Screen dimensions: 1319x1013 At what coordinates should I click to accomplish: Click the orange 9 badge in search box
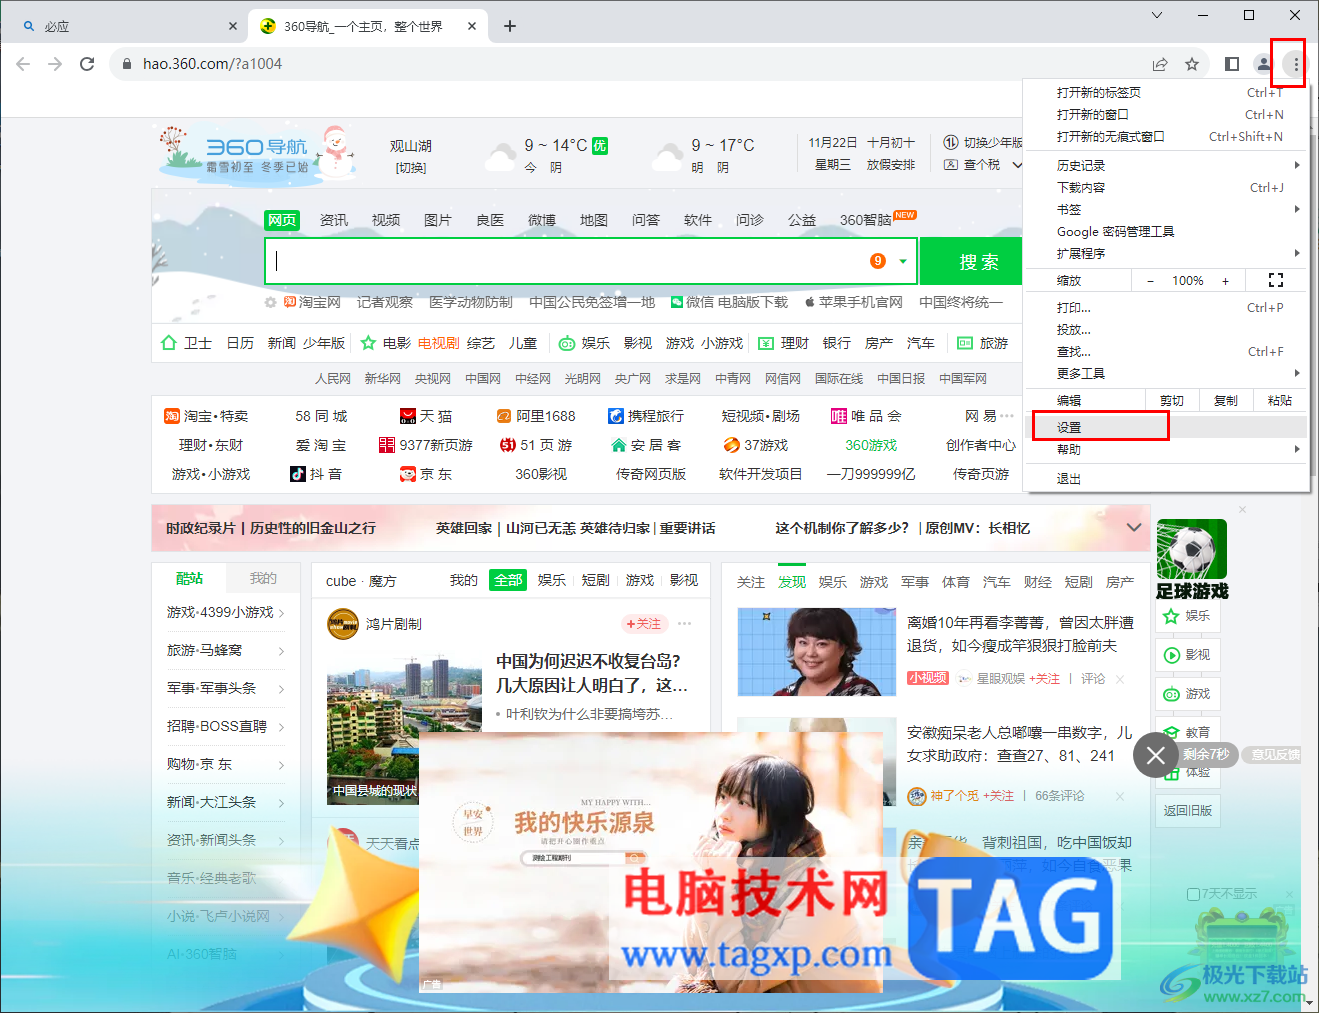878,261
